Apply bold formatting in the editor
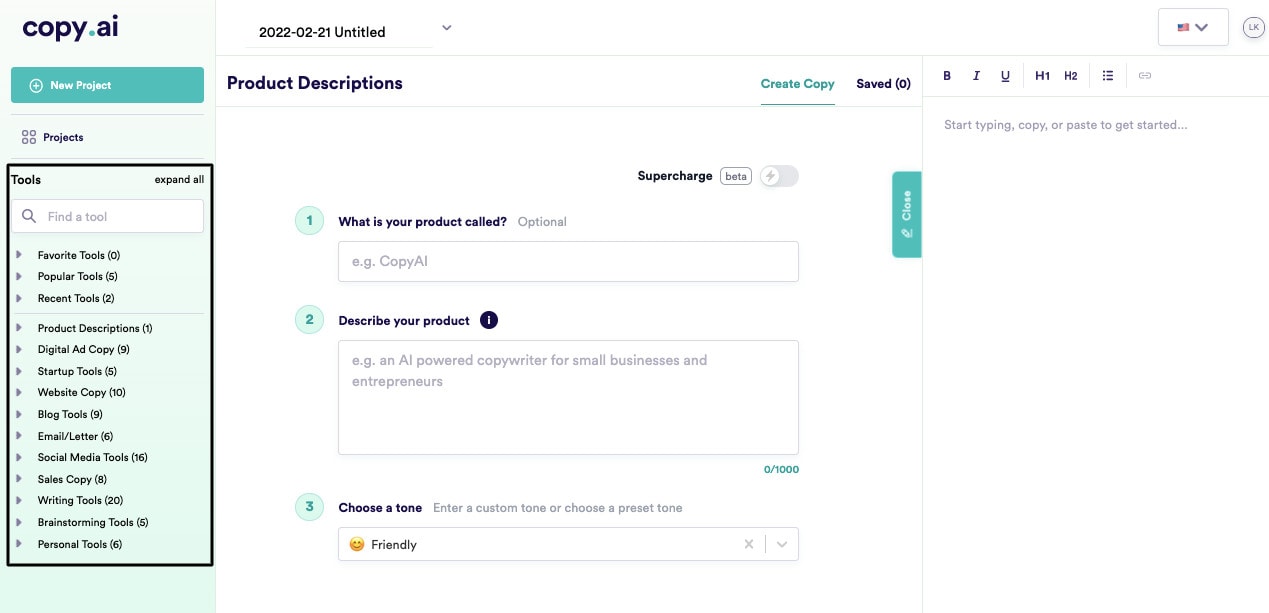Screen dimensions: 1269x613 (x=947, y=76)
